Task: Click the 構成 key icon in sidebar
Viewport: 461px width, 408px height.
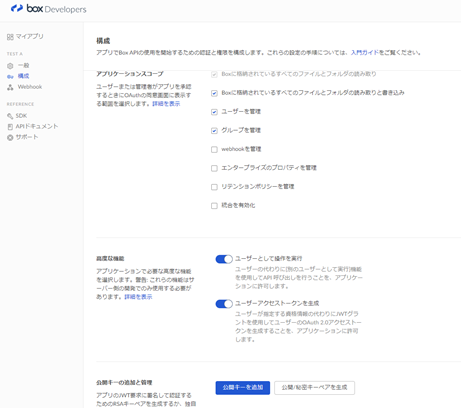Action: (10, 76)
